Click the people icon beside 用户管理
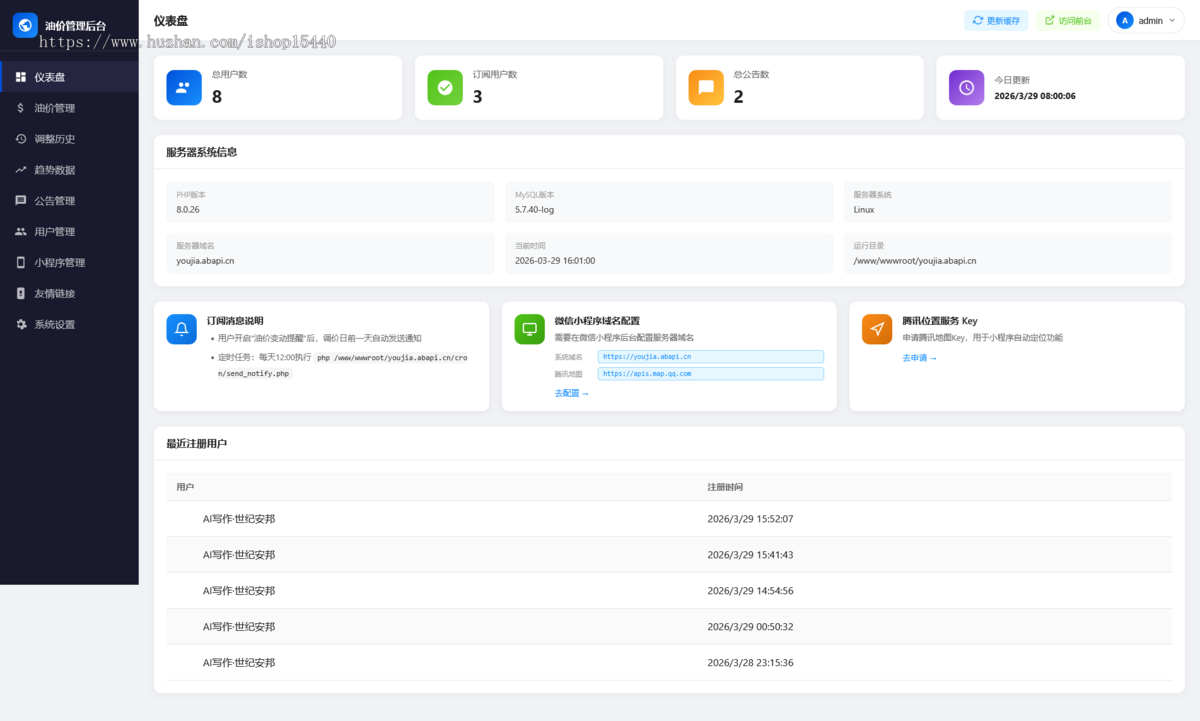 point(21,232)
